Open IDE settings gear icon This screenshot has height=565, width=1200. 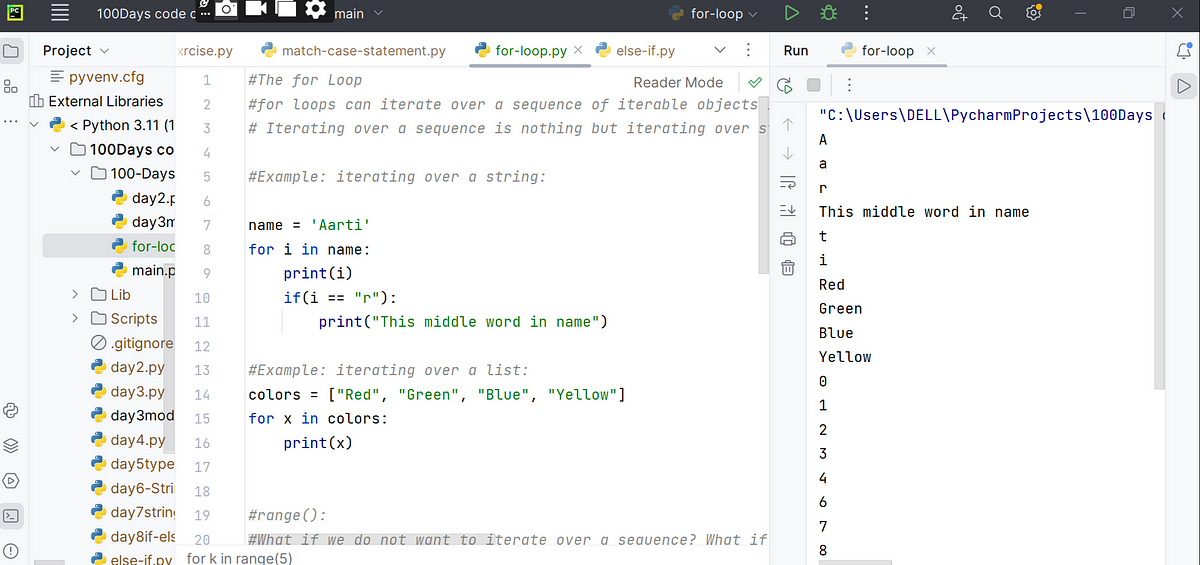[1034, 14]
